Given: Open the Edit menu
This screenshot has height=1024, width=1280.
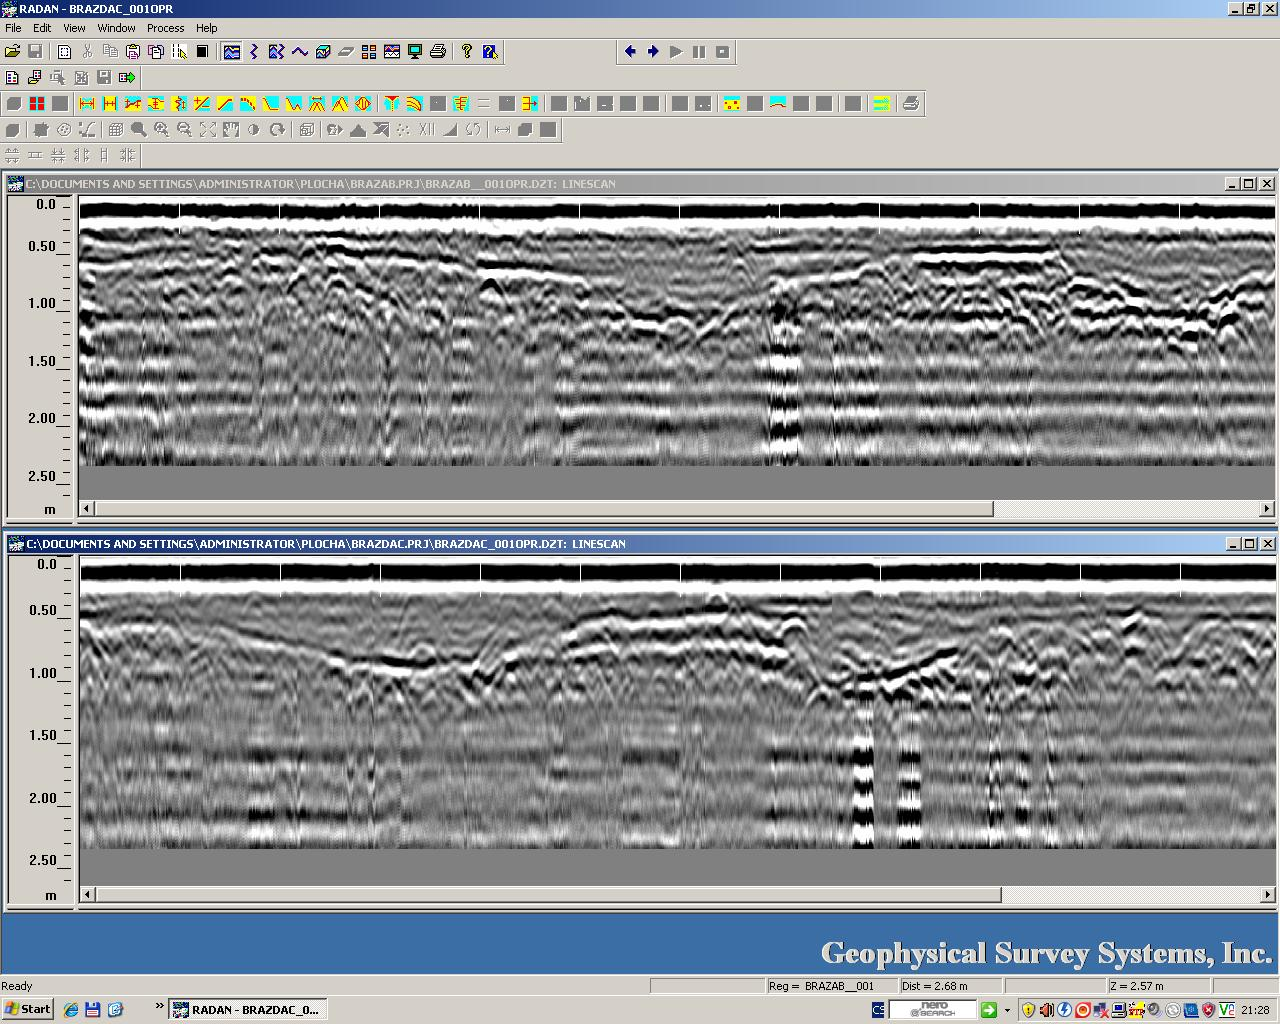Looking at the screenshot, I should (42, 28).
